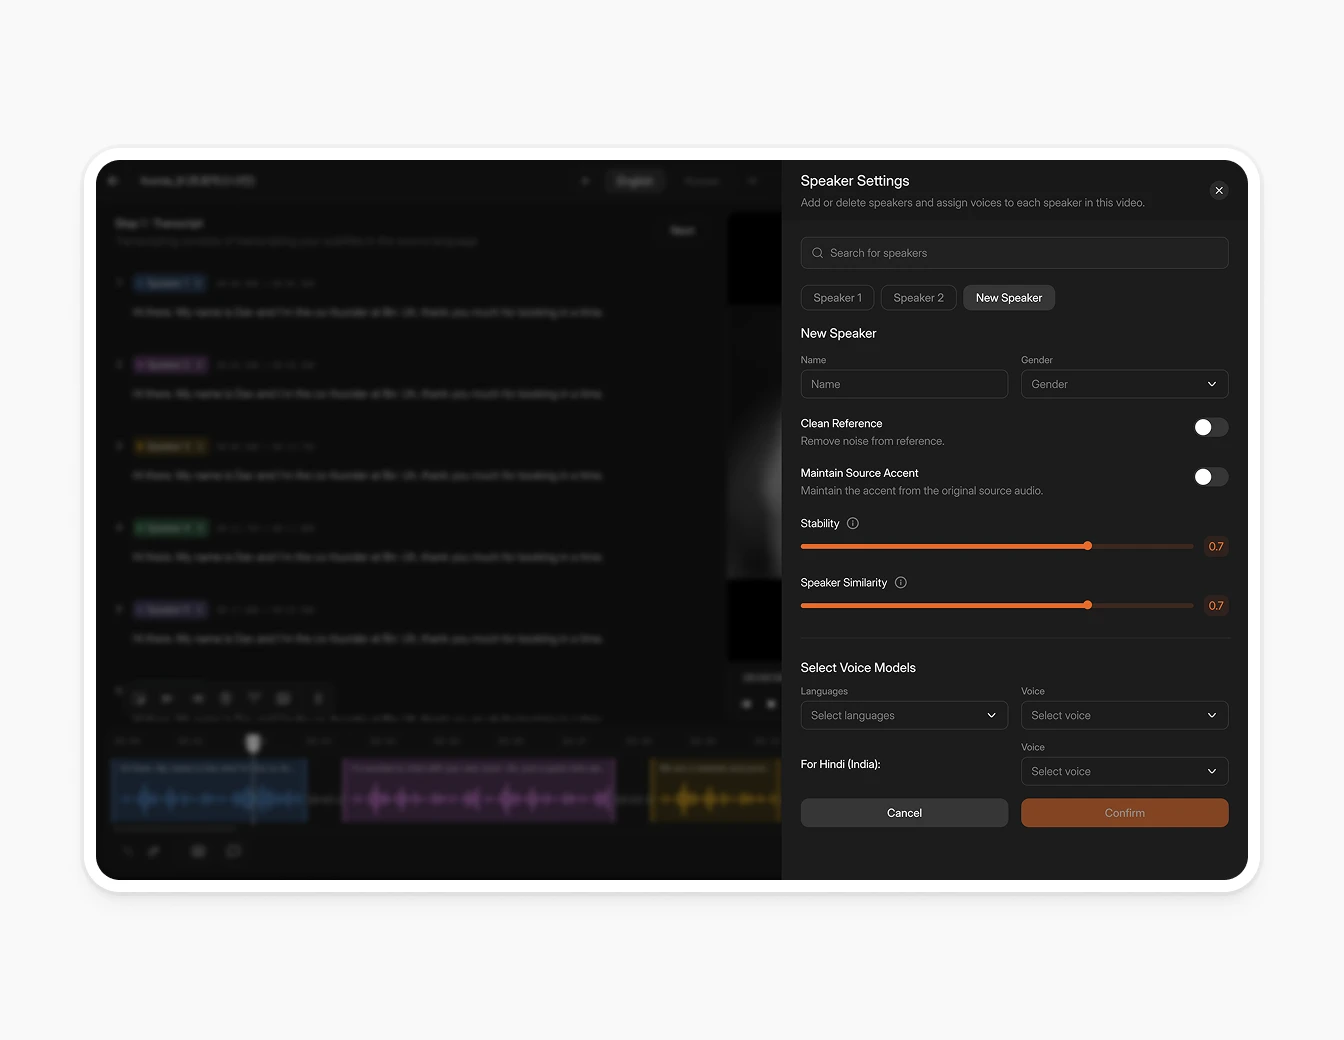
Task: Enable the Clean Reference toggle
Action: click(x=1210, y=427)
